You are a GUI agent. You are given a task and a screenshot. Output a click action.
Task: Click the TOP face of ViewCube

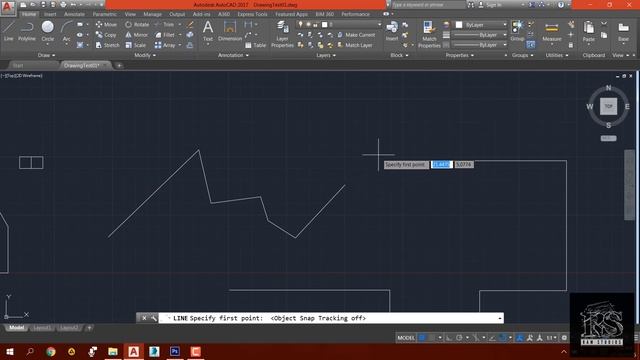608,107
